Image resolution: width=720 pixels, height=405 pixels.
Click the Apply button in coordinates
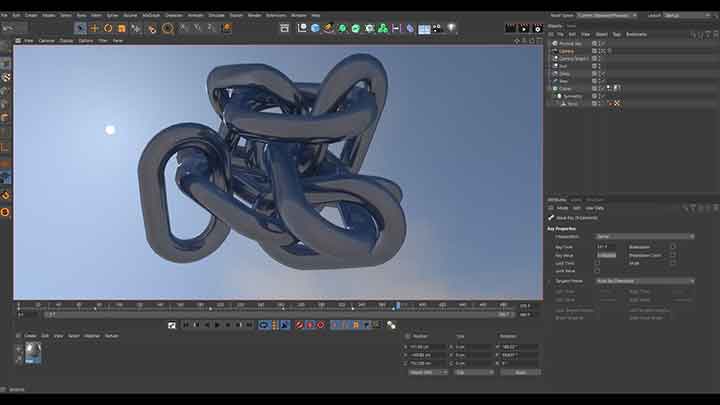(x=520, y=372)
